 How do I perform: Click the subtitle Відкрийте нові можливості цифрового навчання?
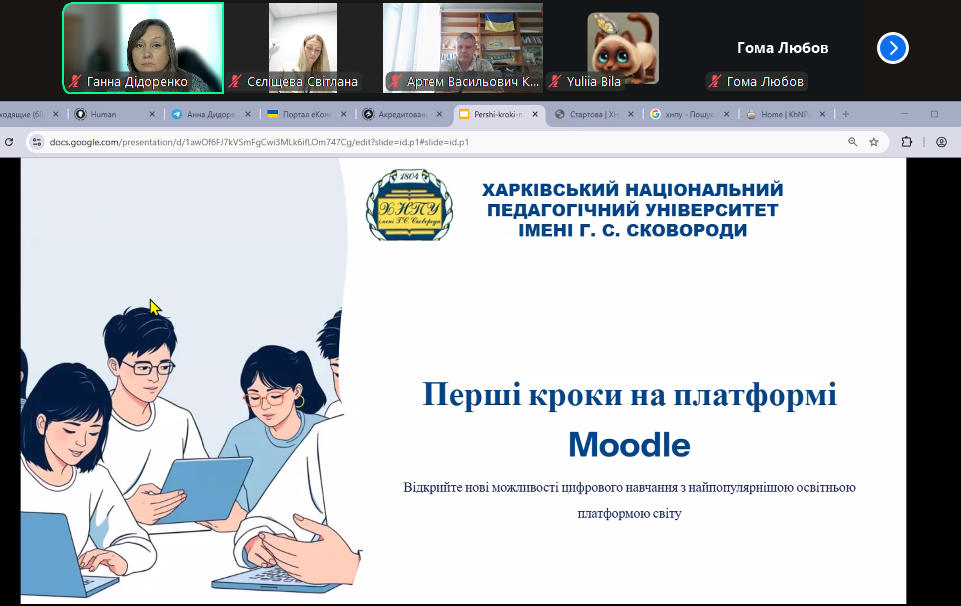click(629, 500)
